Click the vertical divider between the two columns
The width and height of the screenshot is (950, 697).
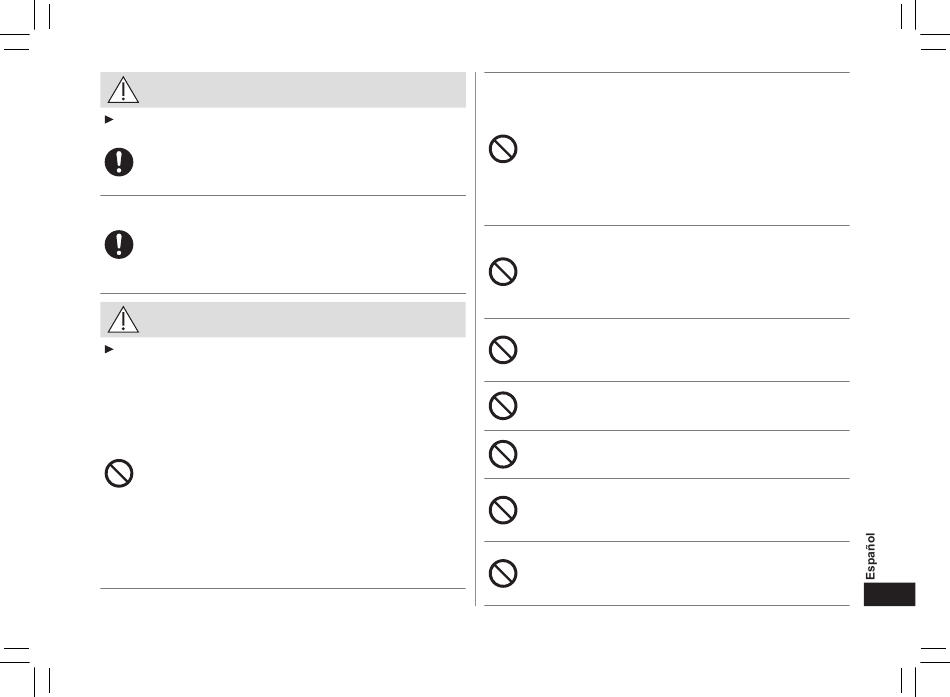pos(476,339)
